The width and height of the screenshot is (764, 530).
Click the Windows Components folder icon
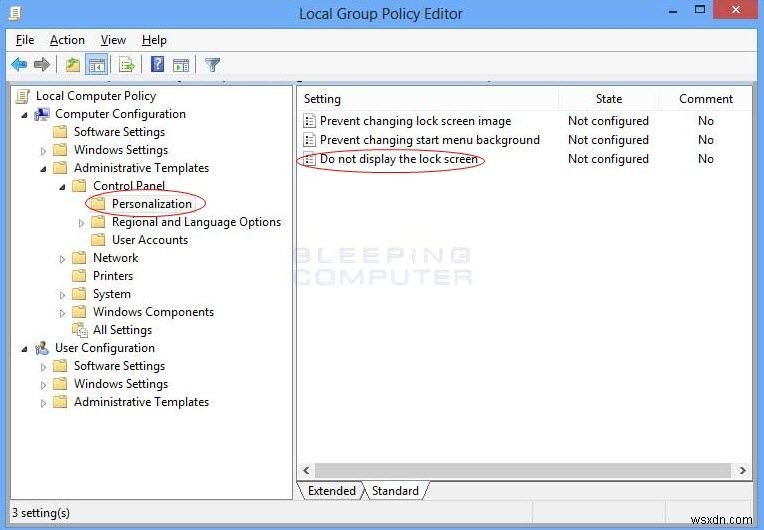point(79,312)
